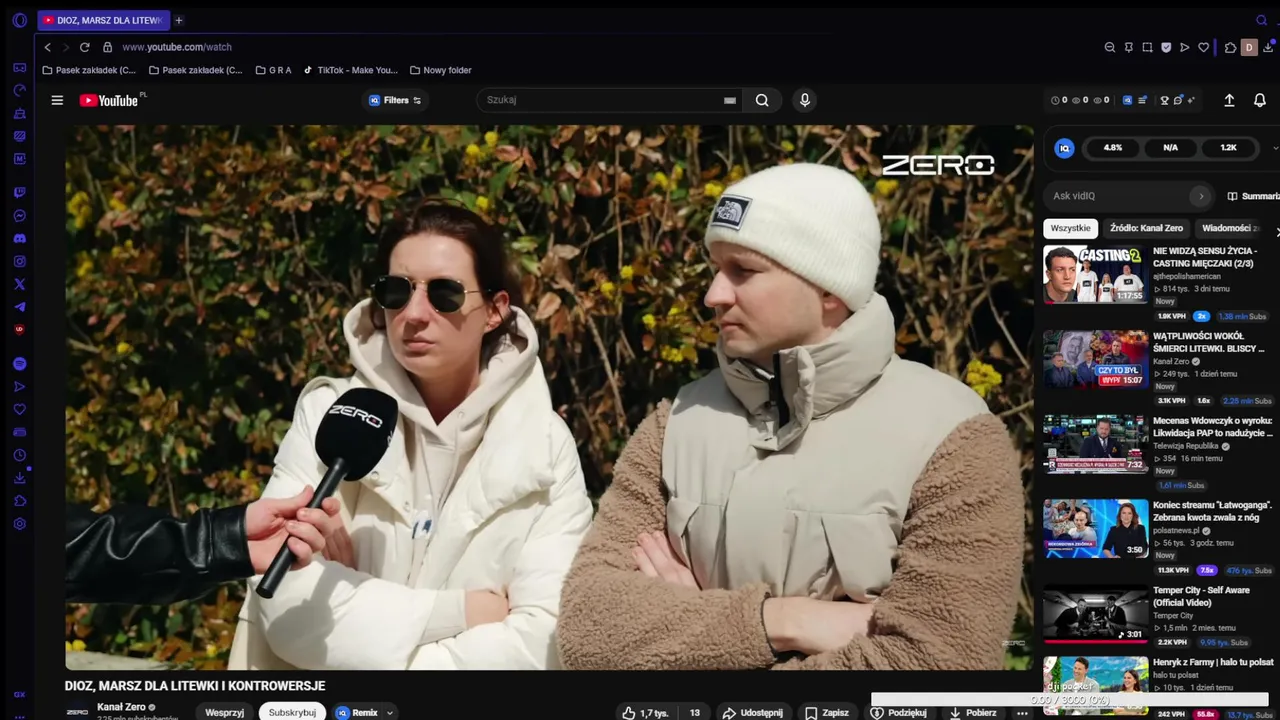
Task: Click the vidIQ logo in stats toolbar
Action: tap(1127, 100)
